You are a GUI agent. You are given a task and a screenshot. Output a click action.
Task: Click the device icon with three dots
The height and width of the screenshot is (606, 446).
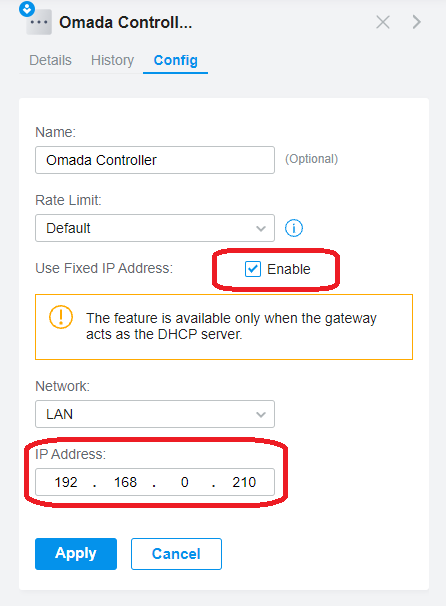tap(39, 22)
